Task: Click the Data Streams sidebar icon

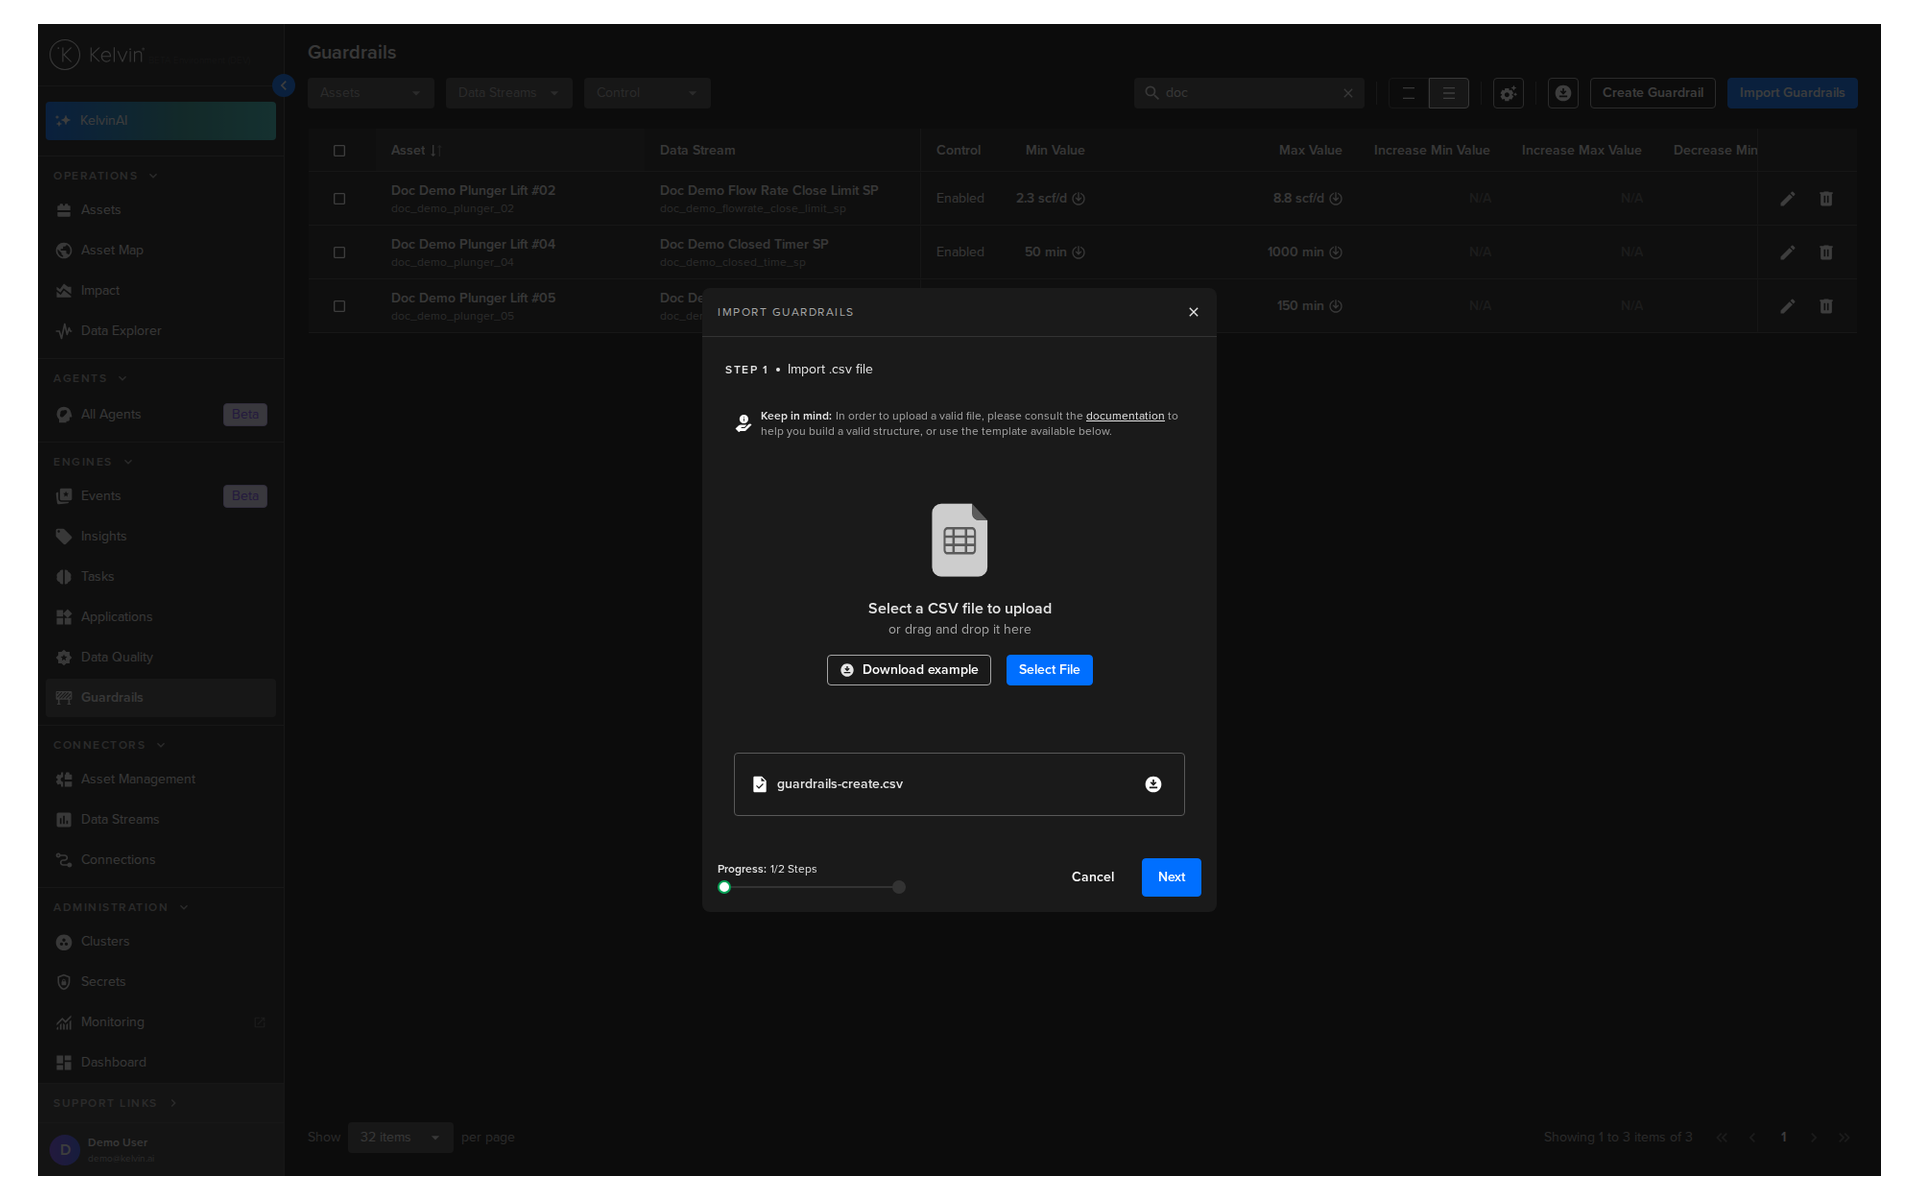Action: point(64,820)
